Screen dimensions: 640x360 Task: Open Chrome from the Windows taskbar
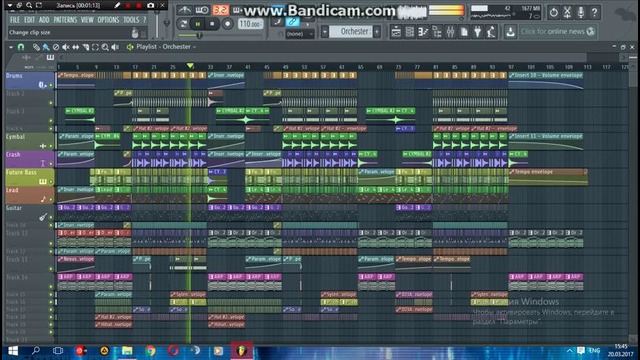pos(150,351)
